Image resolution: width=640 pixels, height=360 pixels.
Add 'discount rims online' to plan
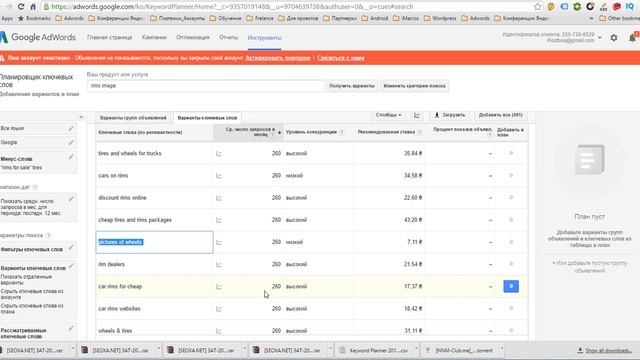click(x=511, y=198)
